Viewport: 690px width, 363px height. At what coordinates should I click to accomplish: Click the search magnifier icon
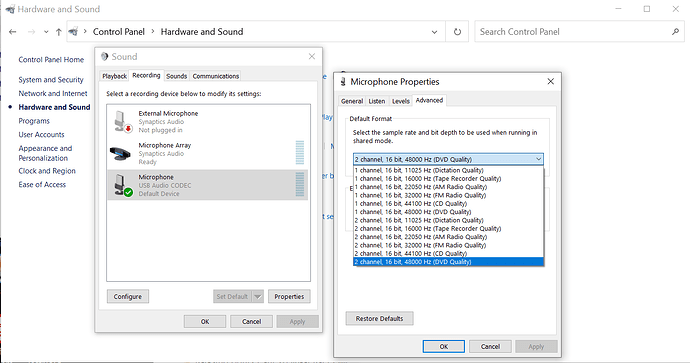click(675, 32)
